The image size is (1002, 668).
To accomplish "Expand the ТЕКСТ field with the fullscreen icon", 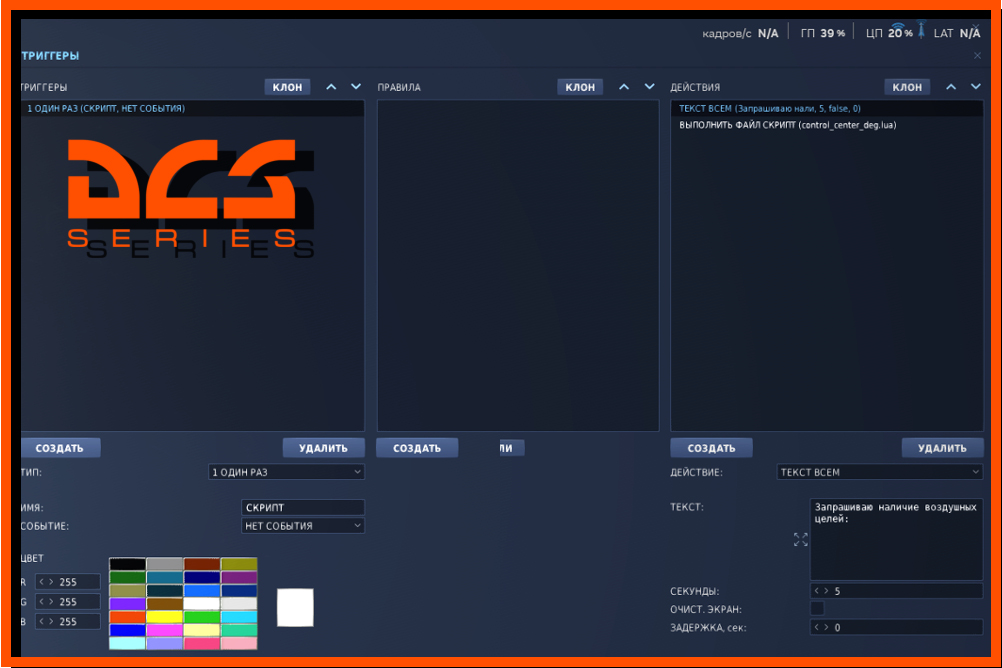I will tap(800, 540).
